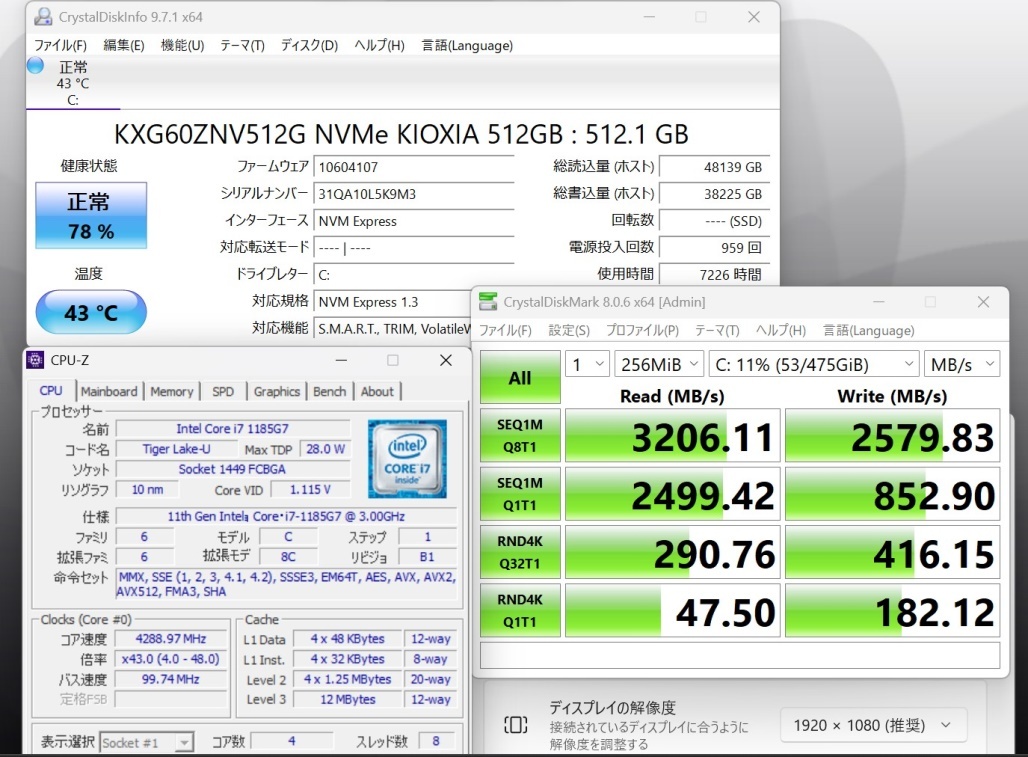Viewport: 1028px width, 757px height.
Task: Click the CrystalDiskMark icon in its title bar
Action: point(488,300)
